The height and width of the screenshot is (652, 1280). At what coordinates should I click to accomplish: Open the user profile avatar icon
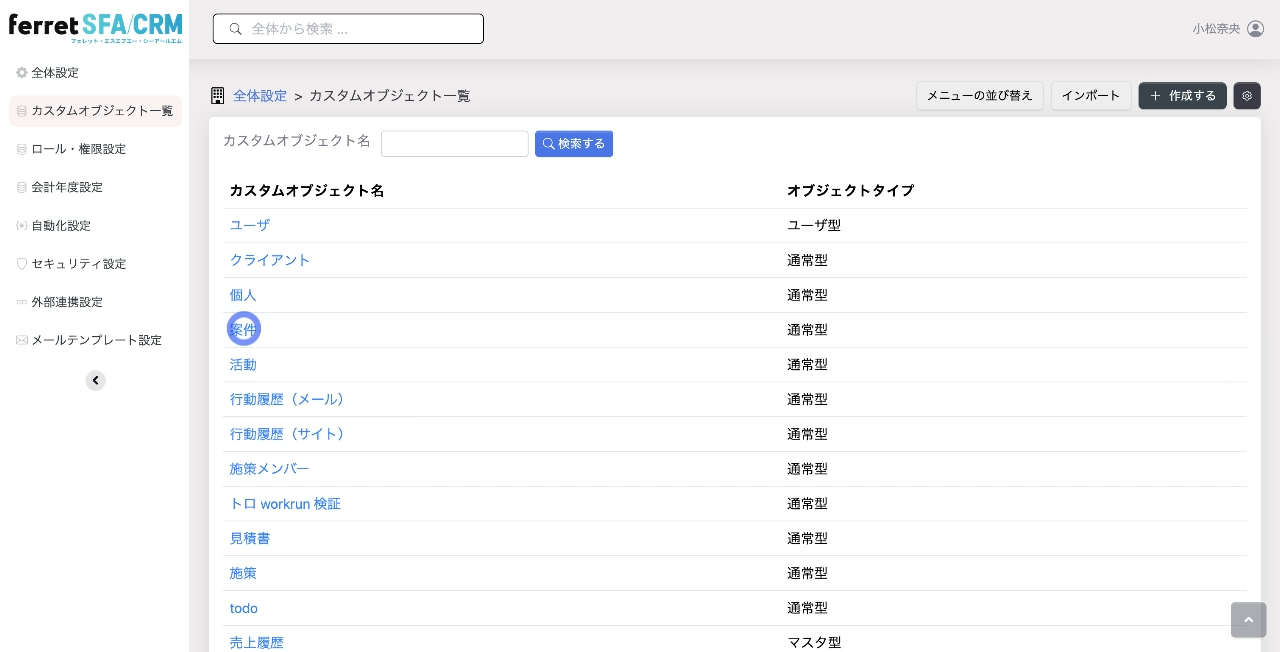[1256, 29]
